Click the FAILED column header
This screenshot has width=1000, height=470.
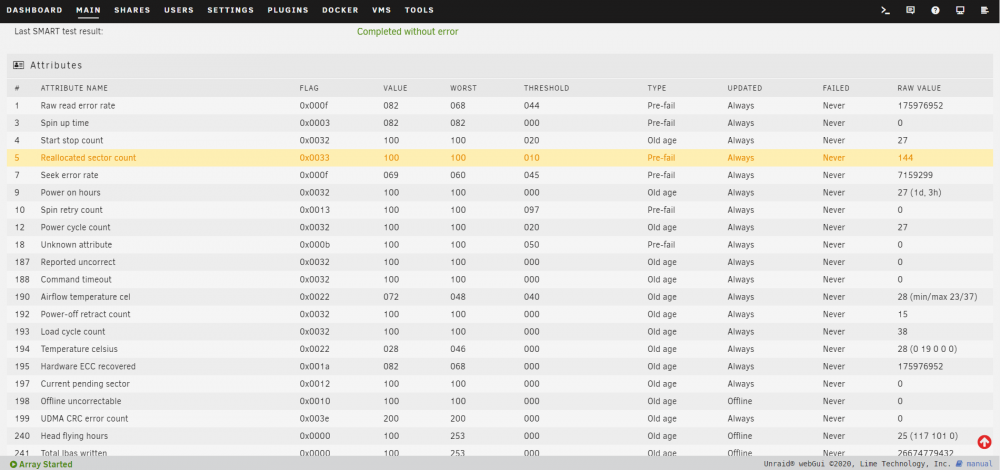(835, 88)
